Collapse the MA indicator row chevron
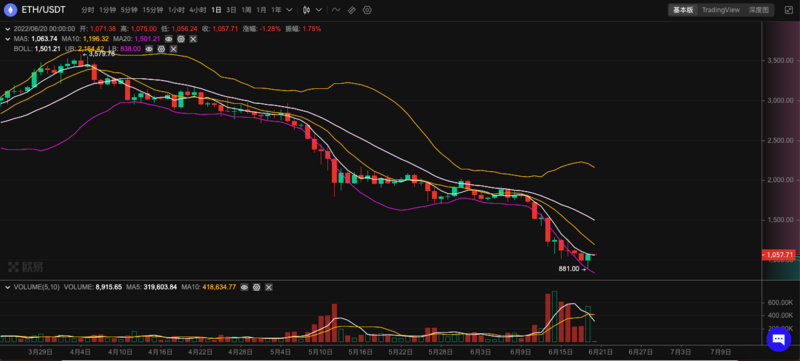This screenshot has width=800, height=361. (x=7, y=39)
